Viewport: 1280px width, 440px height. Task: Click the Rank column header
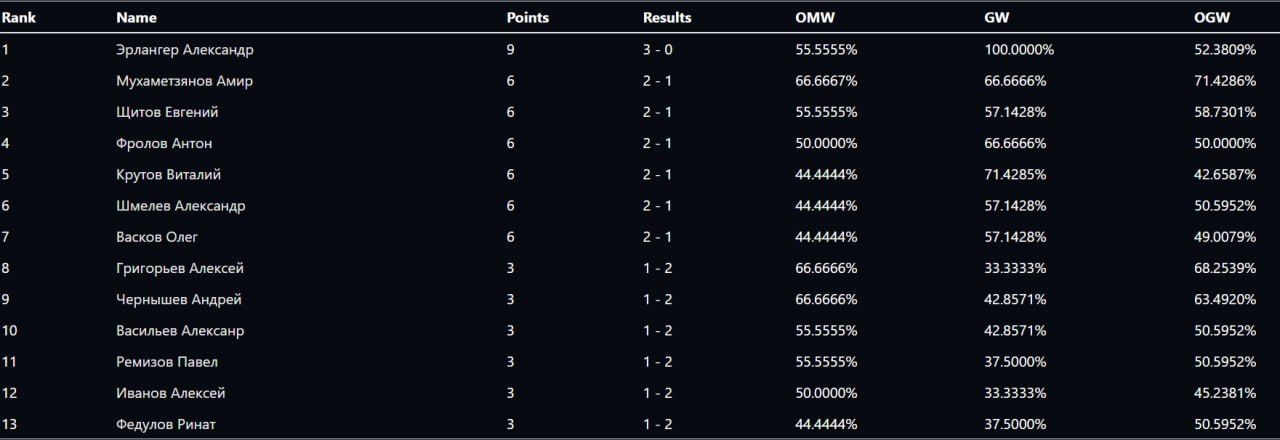[17, 17]
